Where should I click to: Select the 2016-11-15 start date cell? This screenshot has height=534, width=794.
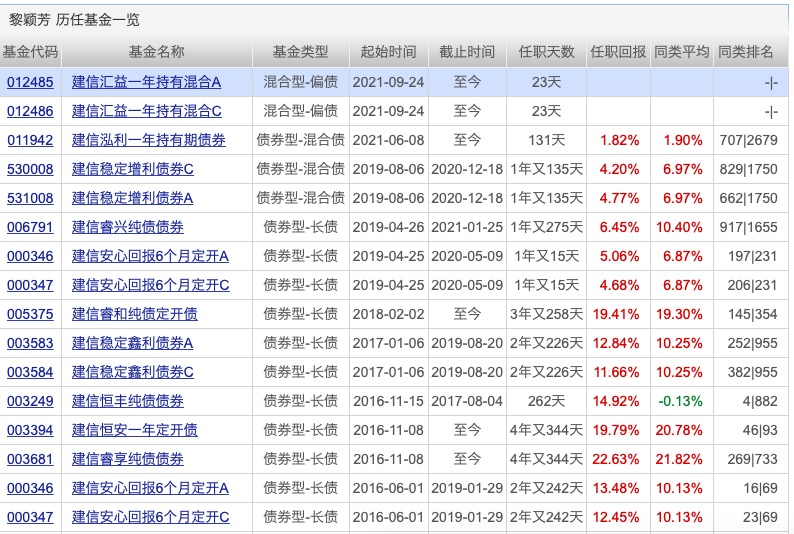[388, 401]
